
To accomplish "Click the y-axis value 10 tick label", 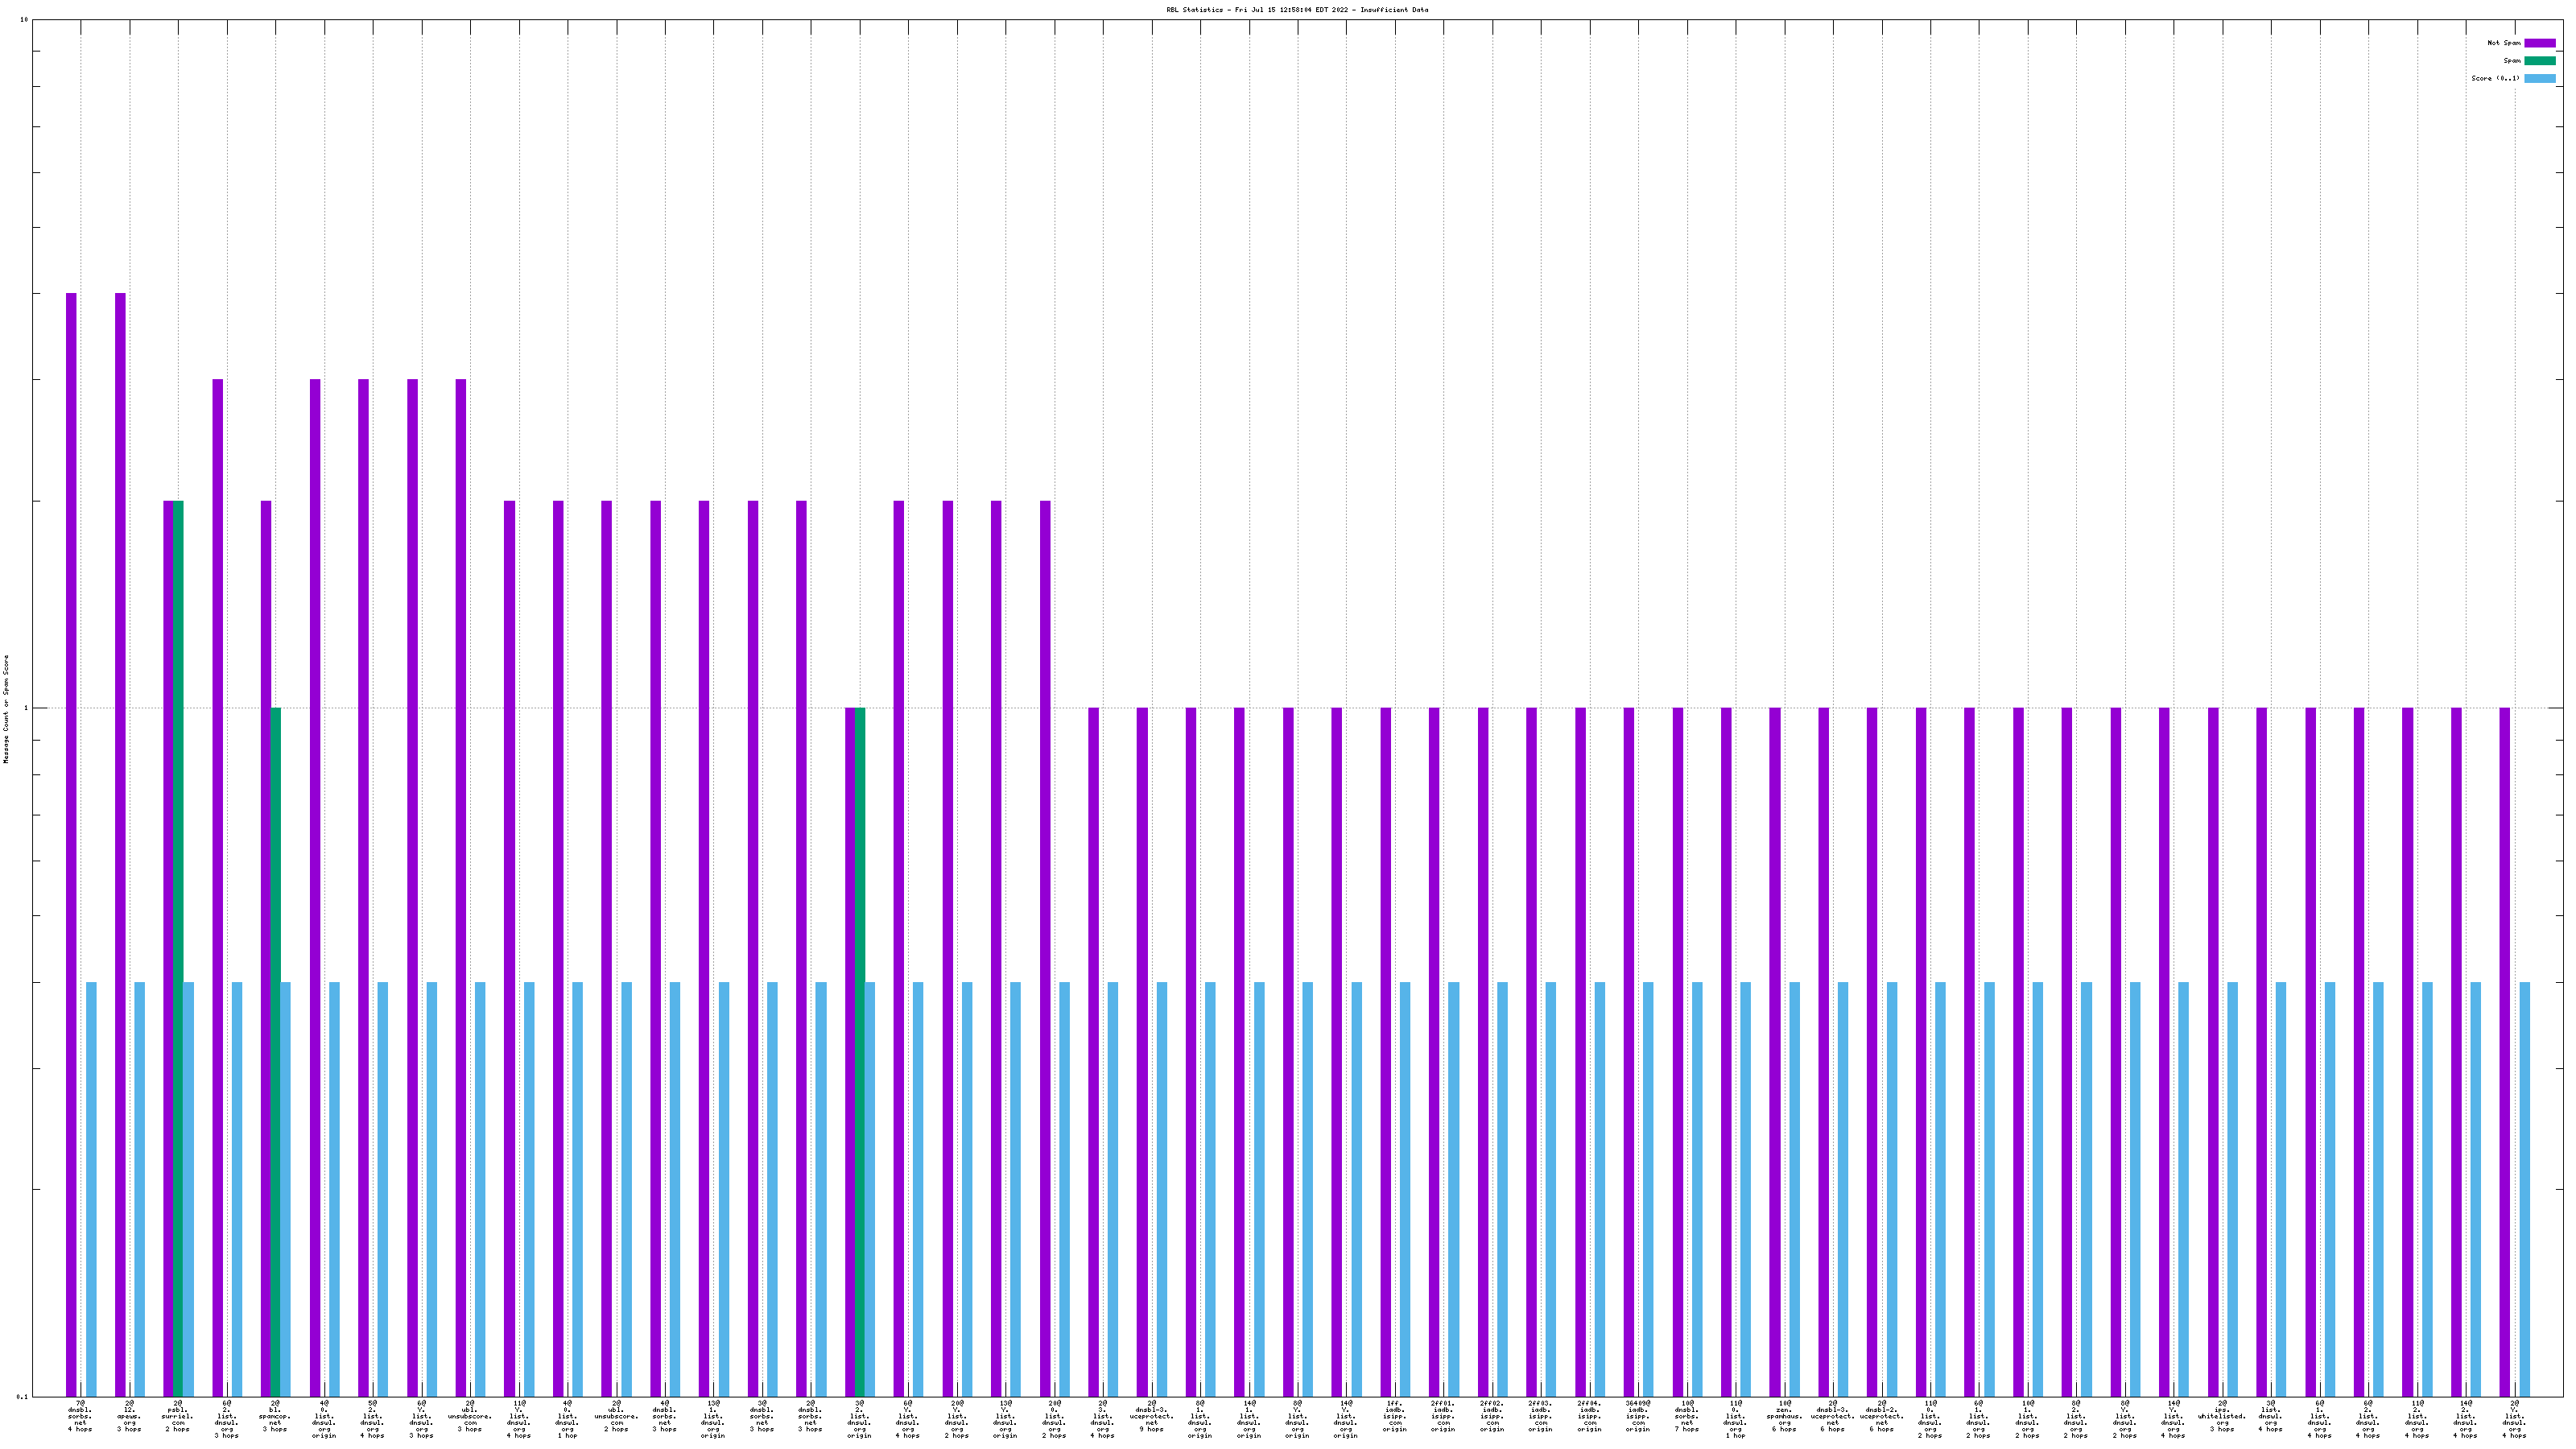I will point(24,20).
